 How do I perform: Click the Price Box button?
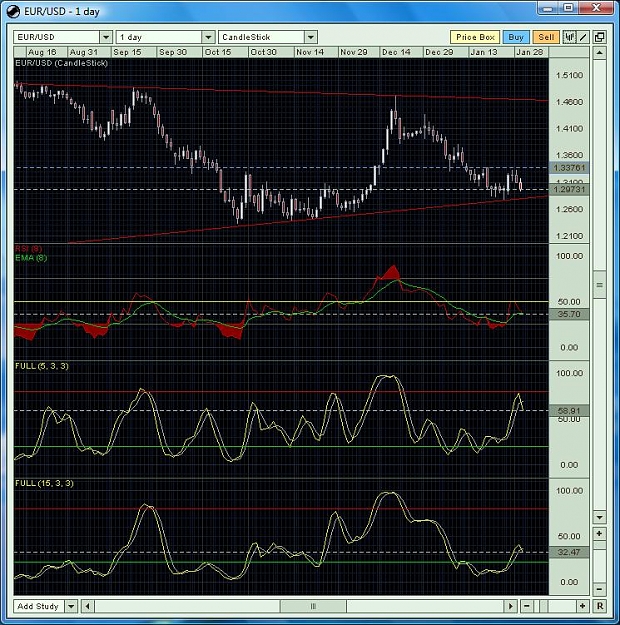[x=475, y=37]
